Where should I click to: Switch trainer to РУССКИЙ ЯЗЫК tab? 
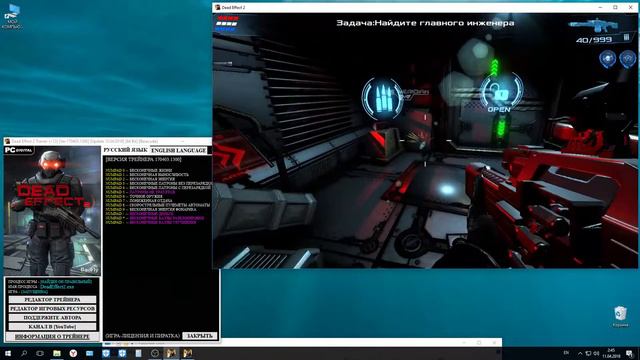coord(125,150)
